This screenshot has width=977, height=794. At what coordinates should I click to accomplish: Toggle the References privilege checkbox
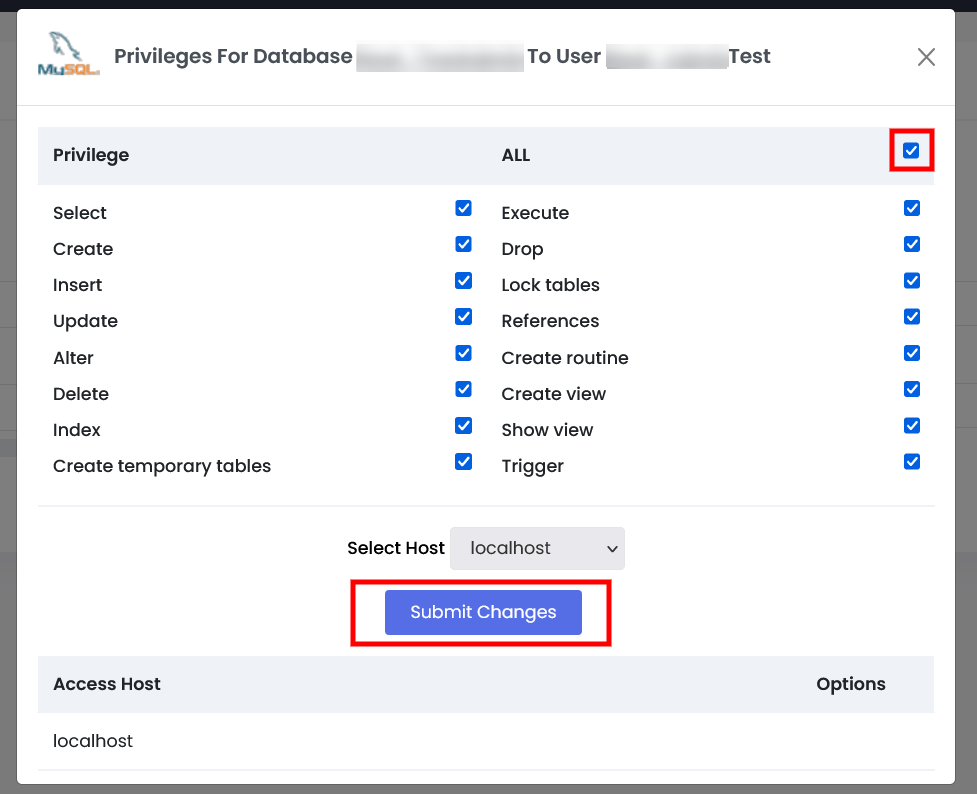[911, 317]
